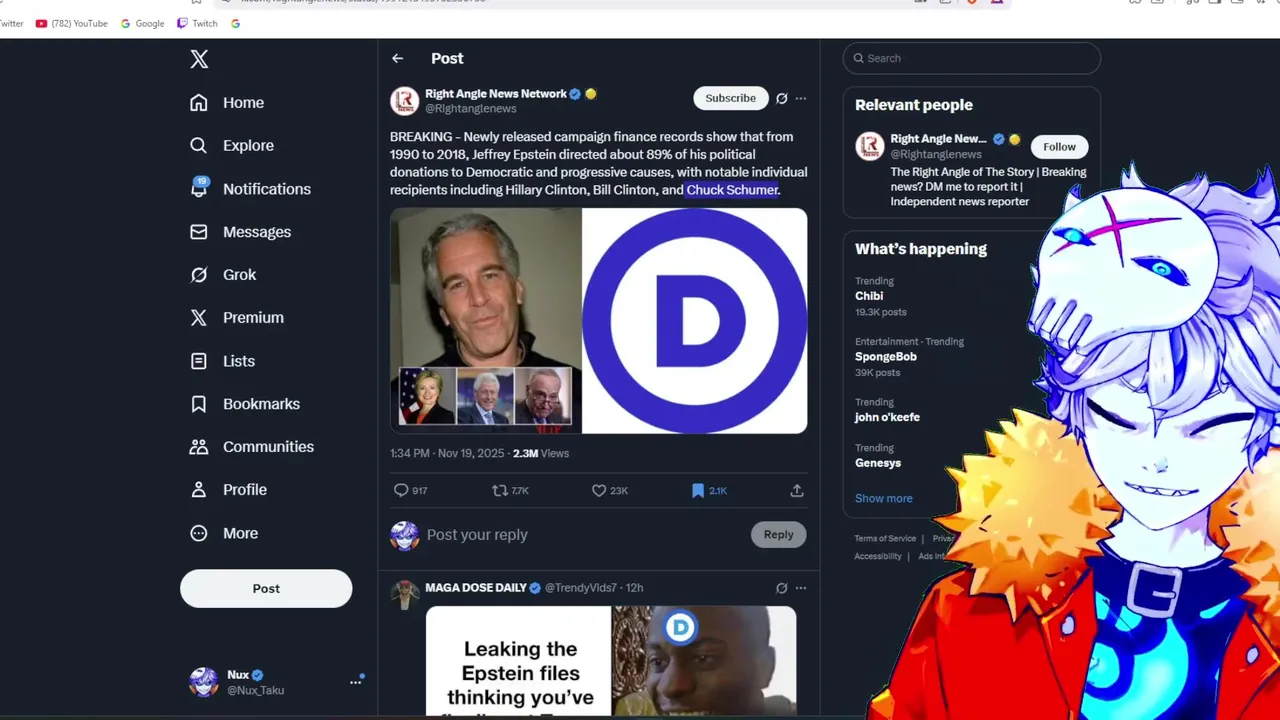Open john o'keefe trending topic
1280x720 pixels.
(x=887, y=417)
